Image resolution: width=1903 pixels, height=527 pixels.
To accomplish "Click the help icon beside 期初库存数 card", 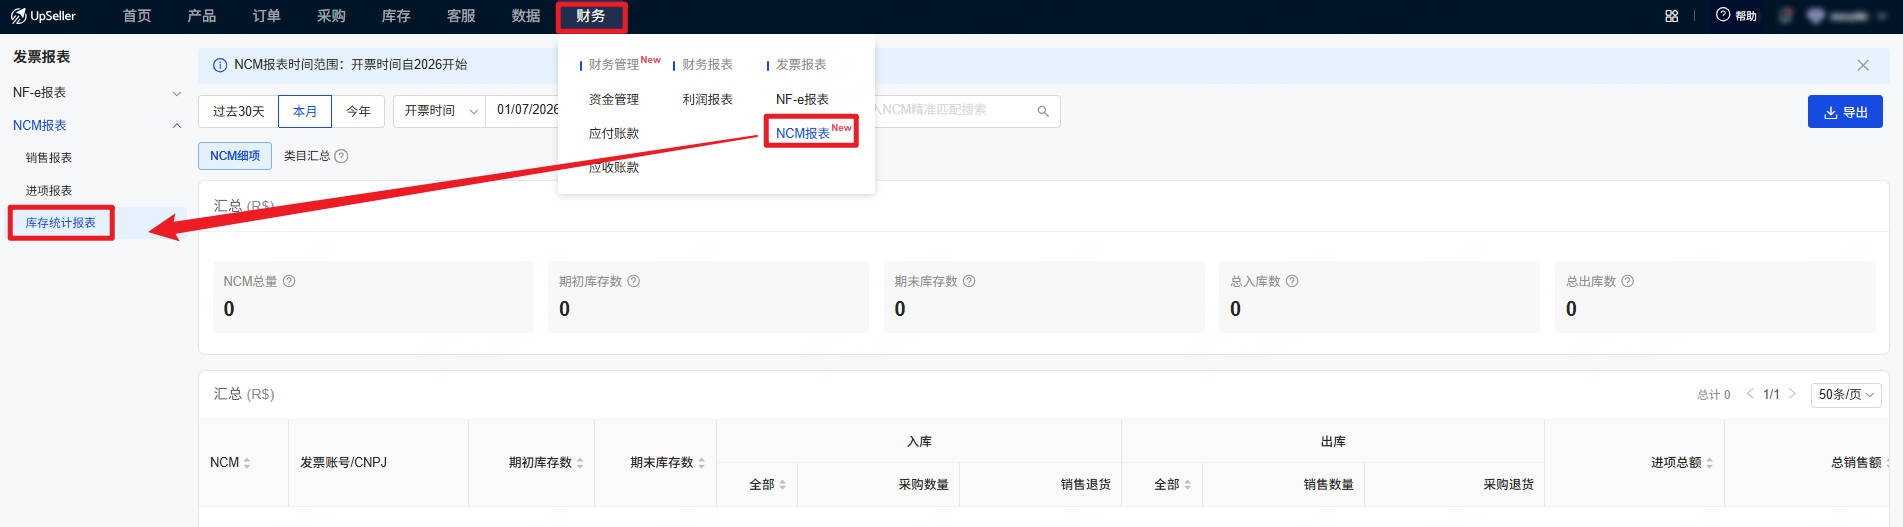I will coord(633,281).
